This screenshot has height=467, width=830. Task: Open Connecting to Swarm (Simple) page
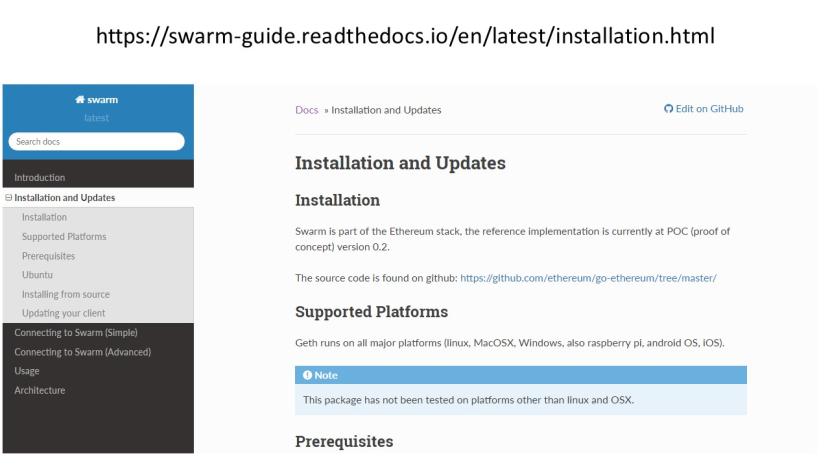coord(76,332)
